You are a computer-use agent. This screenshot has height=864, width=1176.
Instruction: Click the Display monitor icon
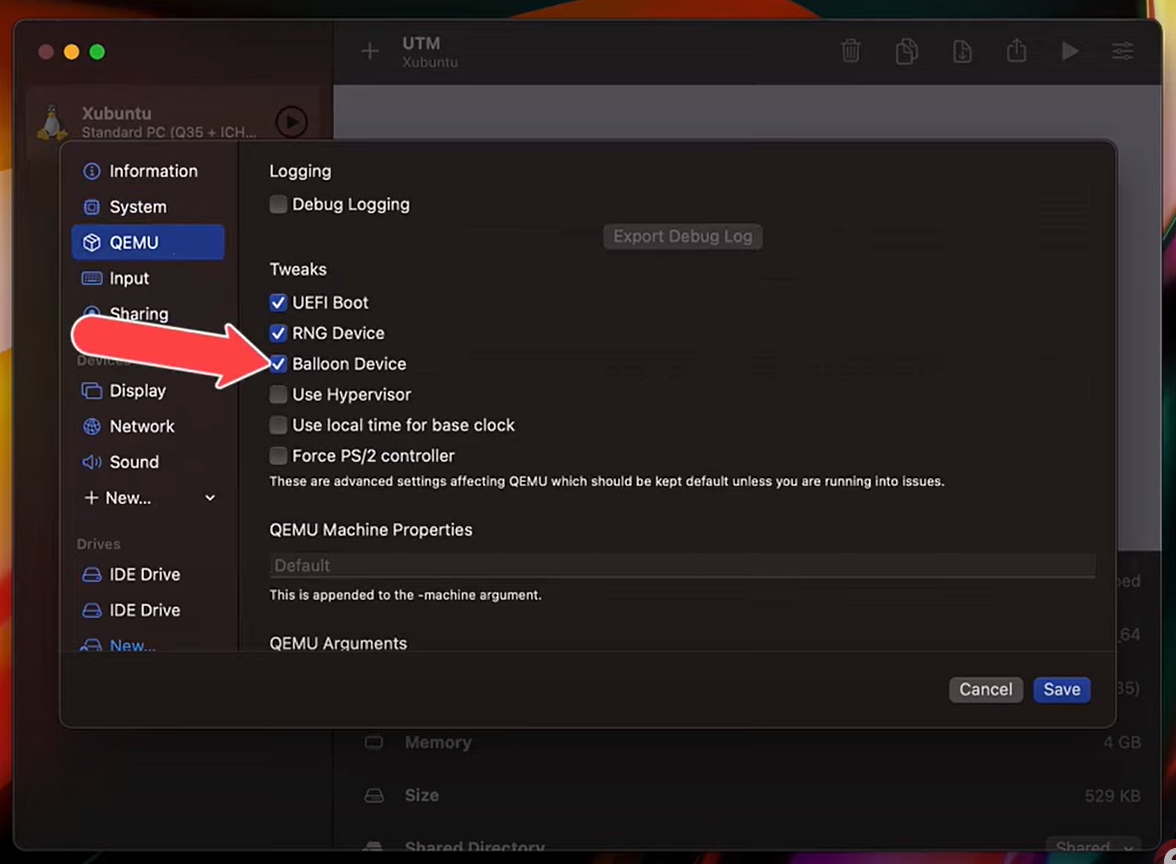tap(92, 391)
